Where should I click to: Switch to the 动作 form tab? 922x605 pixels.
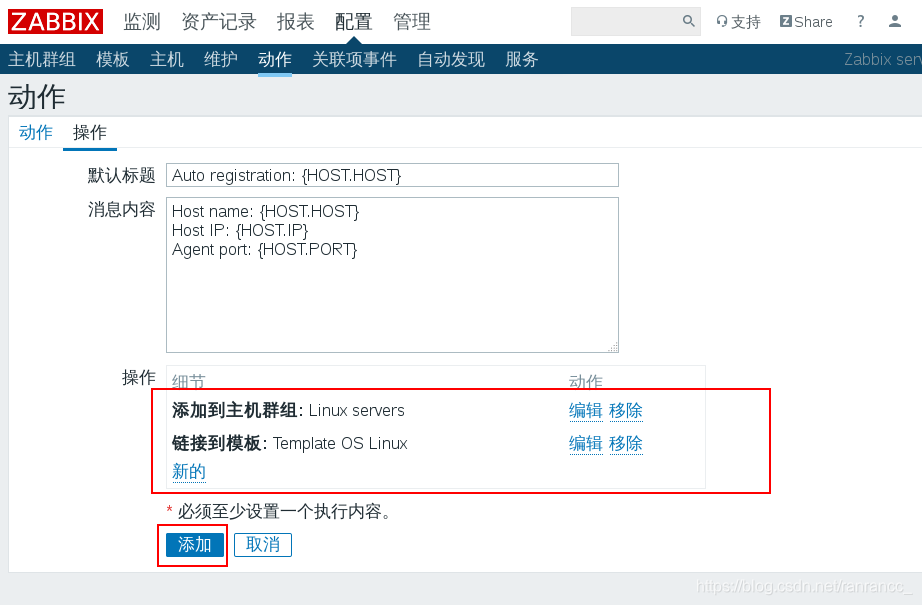click(x=36, y=132)
